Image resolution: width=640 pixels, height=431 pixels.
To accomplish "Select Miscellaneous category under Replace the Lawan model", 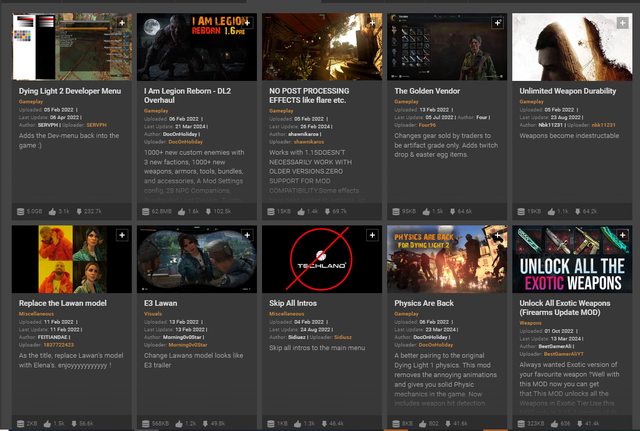I will pos(39,314).
